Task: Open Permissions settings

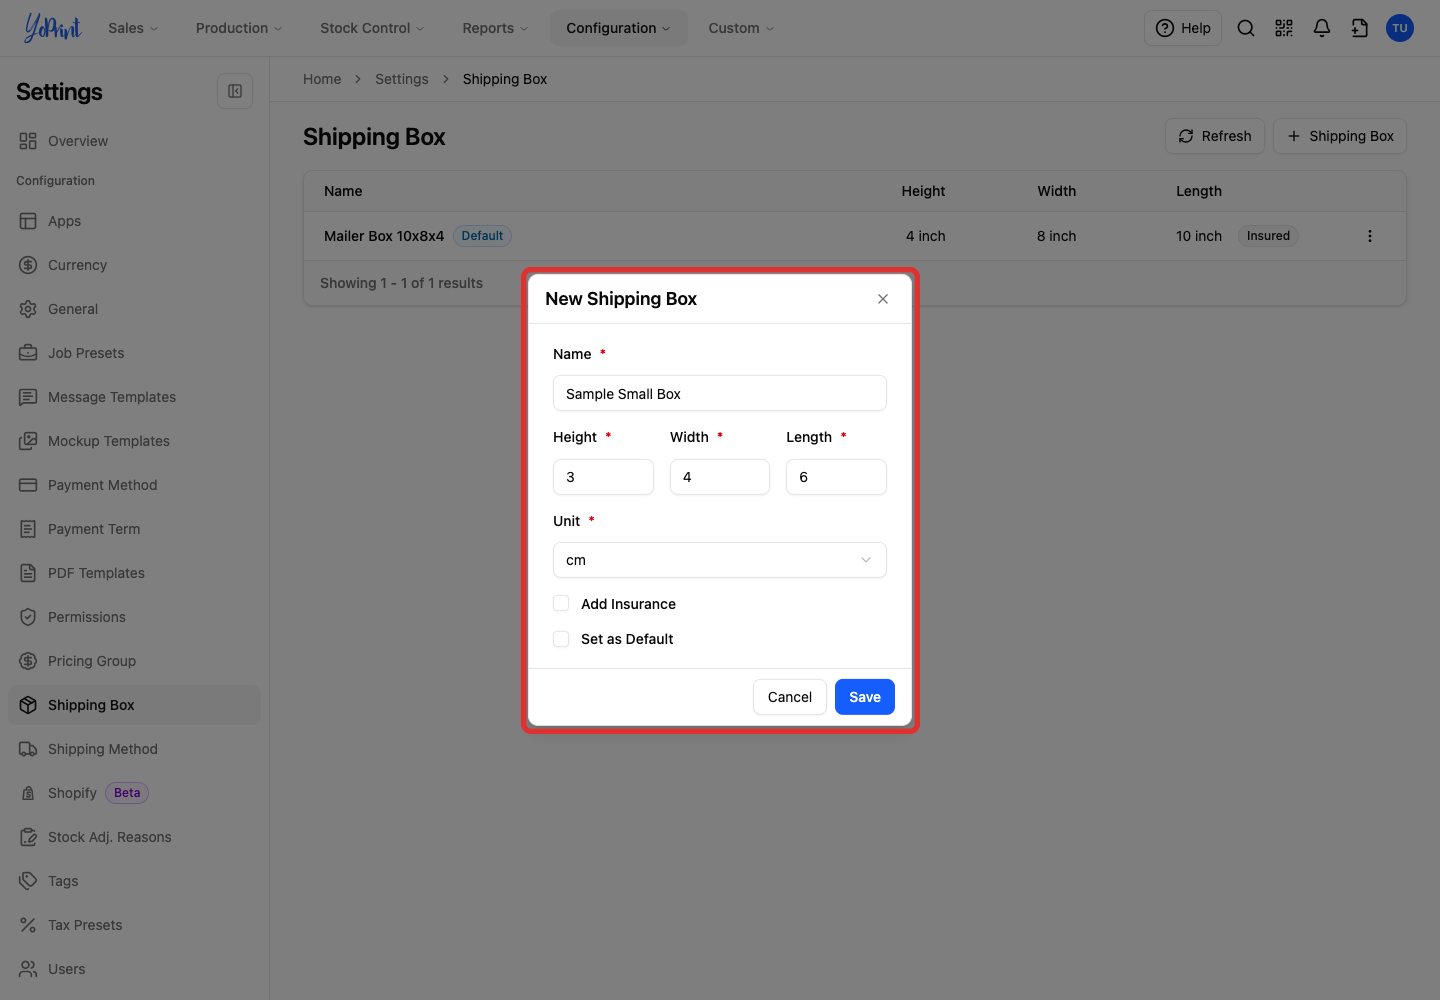Action: coord(134,617)
